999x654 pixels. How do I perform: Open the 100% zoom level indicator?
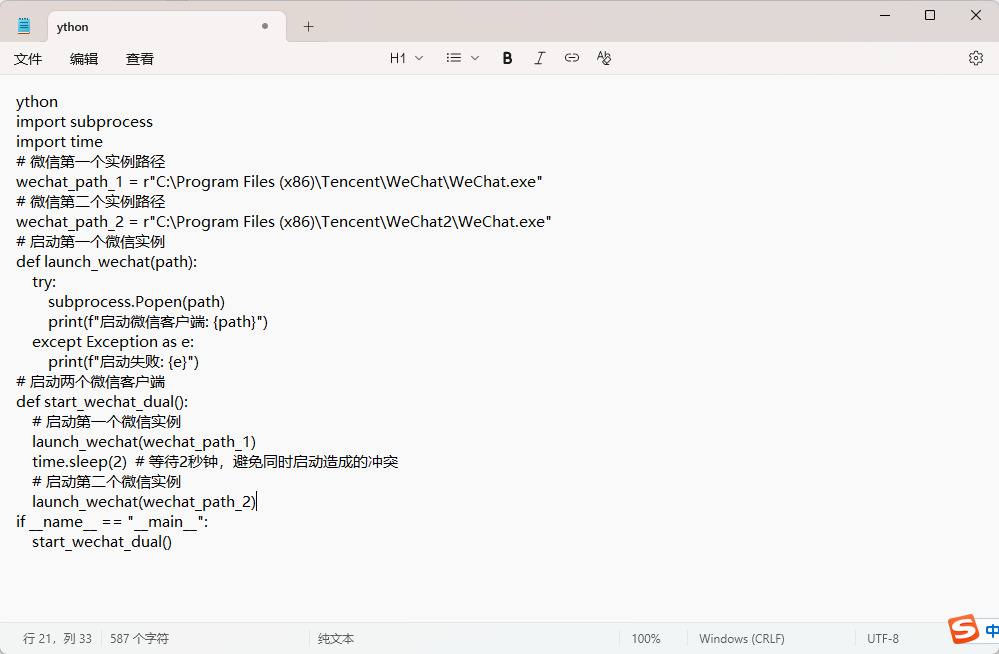click(645, 638)
